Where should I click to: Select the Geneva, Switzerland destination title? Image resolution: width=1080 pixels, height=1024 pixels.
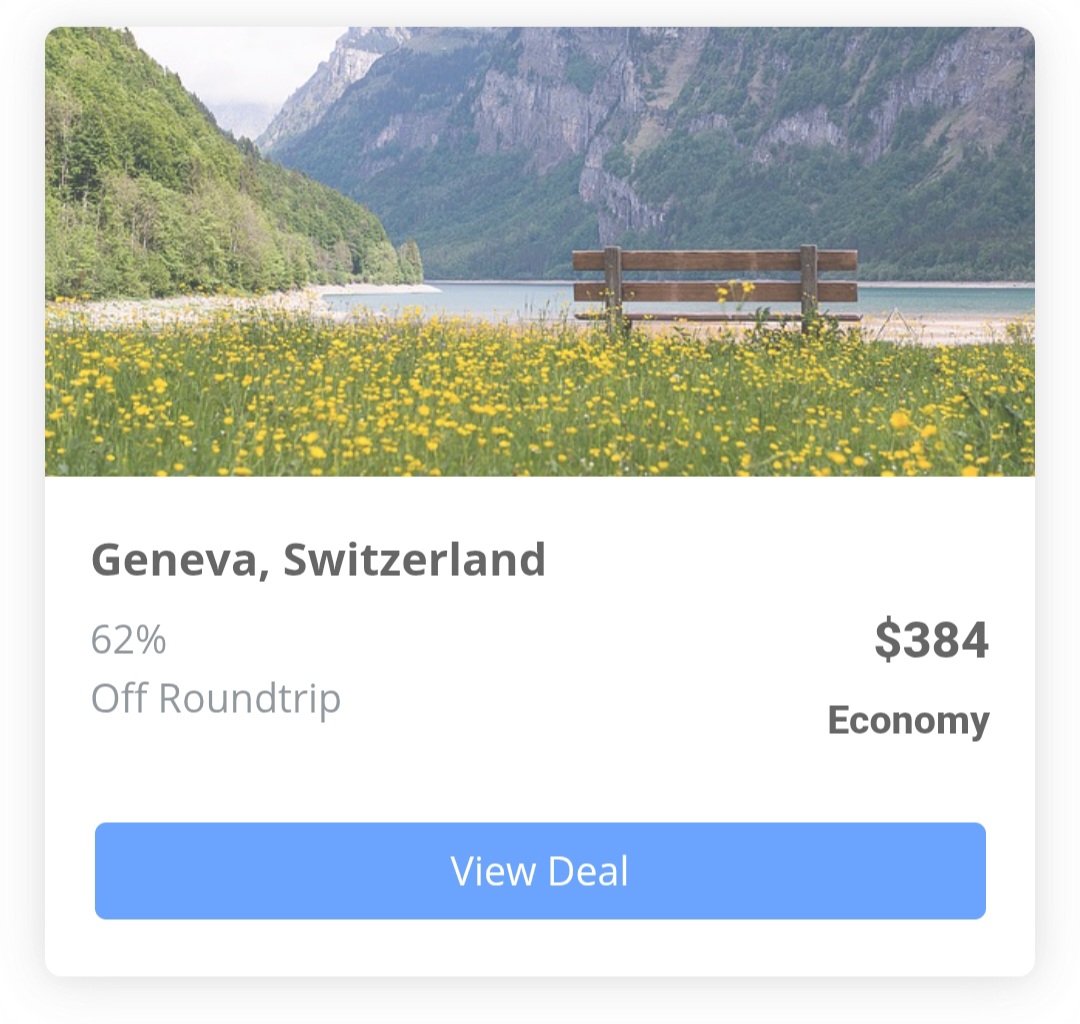pos(318,560)
